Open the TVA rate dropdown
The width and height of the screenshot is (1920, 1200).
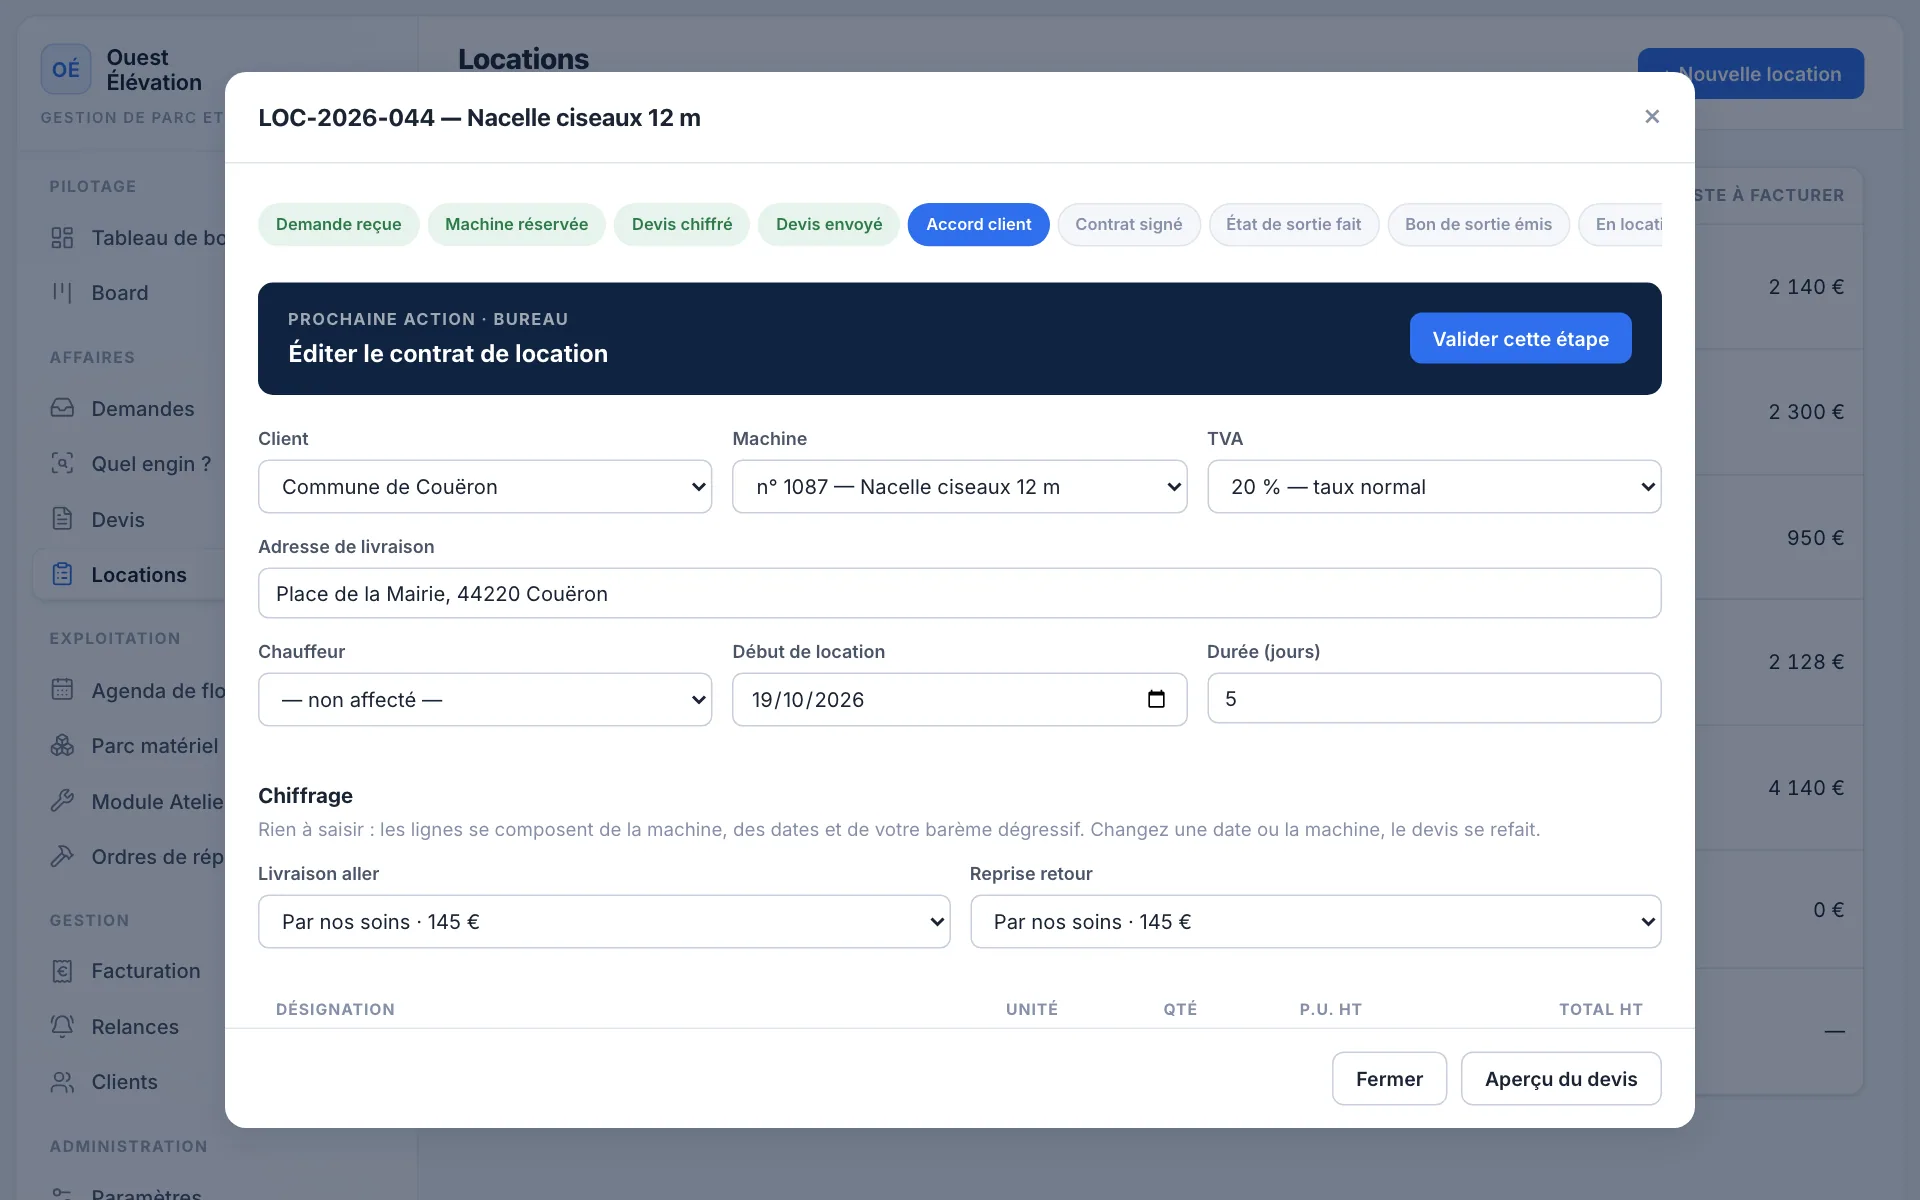tap(1434, 487)
